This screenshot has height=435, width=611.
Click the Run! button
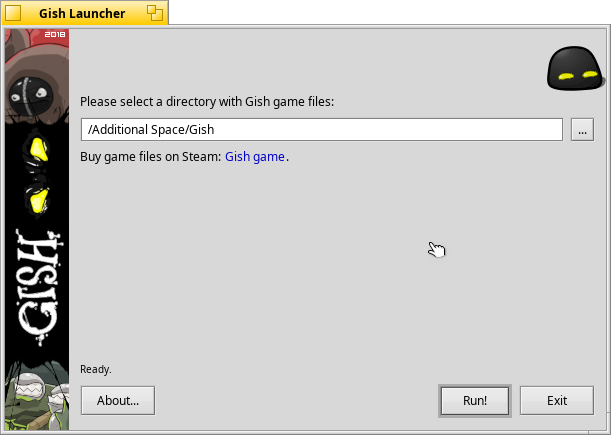475,401
